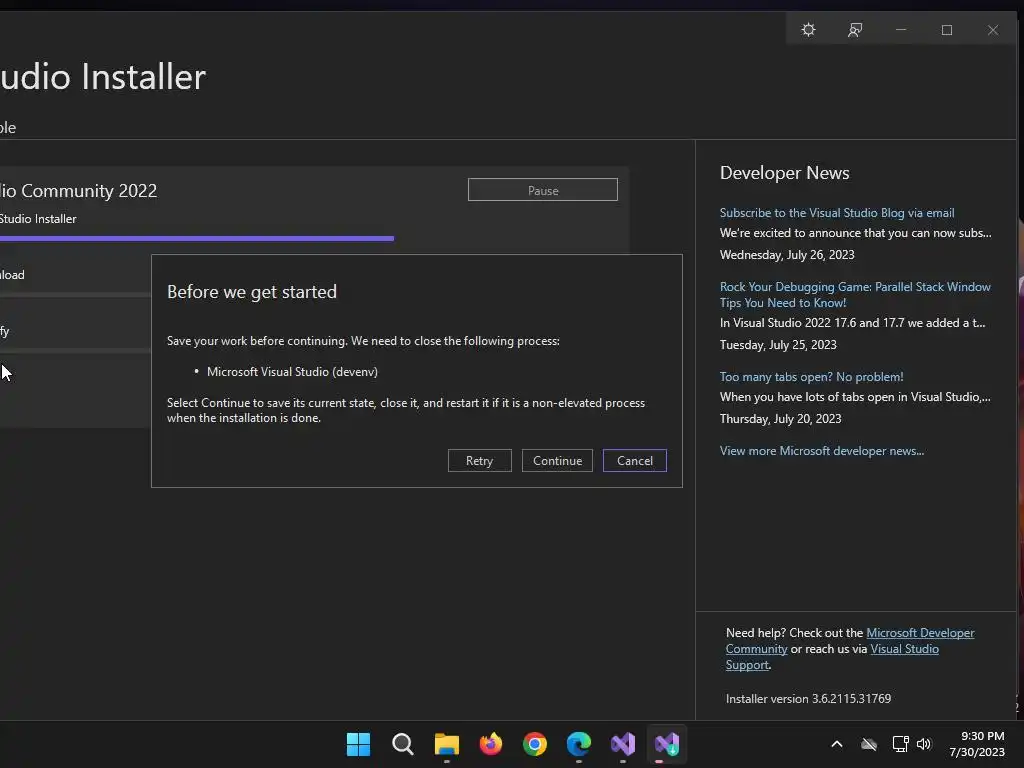Image resolution: width=1024 pixels, height=768 pixels.
Task: Click the Before we get started title
Action: tap(251, 292)
